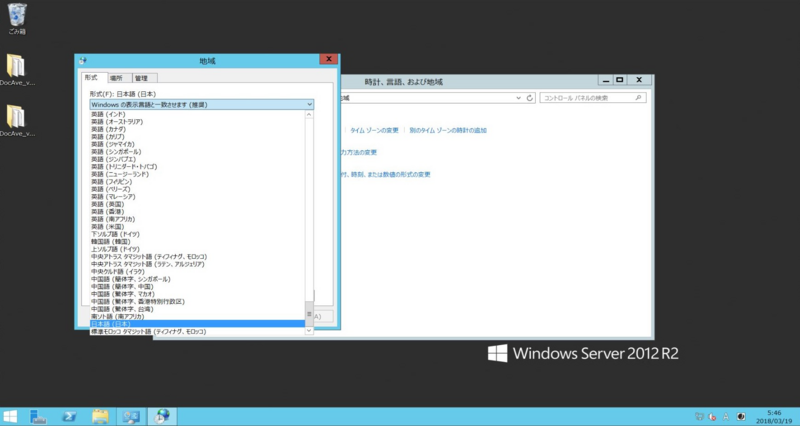Image resolution: width=800 pixels, height=426 pixels.
Task: Select 英語 (香港) in the list
Action: [197, 212]
